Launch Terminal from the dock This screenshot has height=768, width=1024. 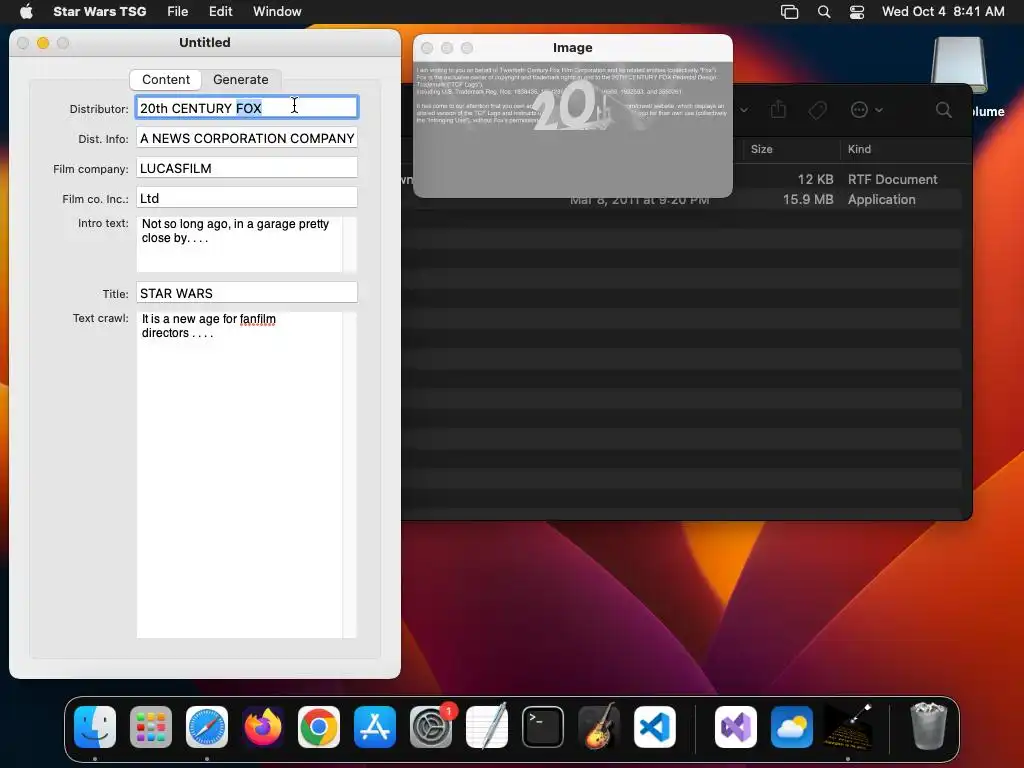click(x=543, y=727)
